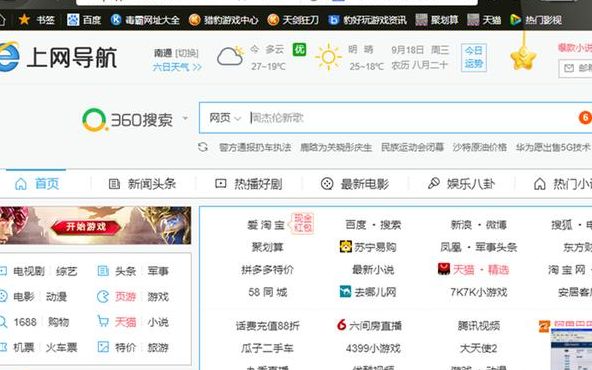Refresh the hot search suggestions
This screenshot has height=370, width=592.
pyautogui.click(x=203, y=147)
